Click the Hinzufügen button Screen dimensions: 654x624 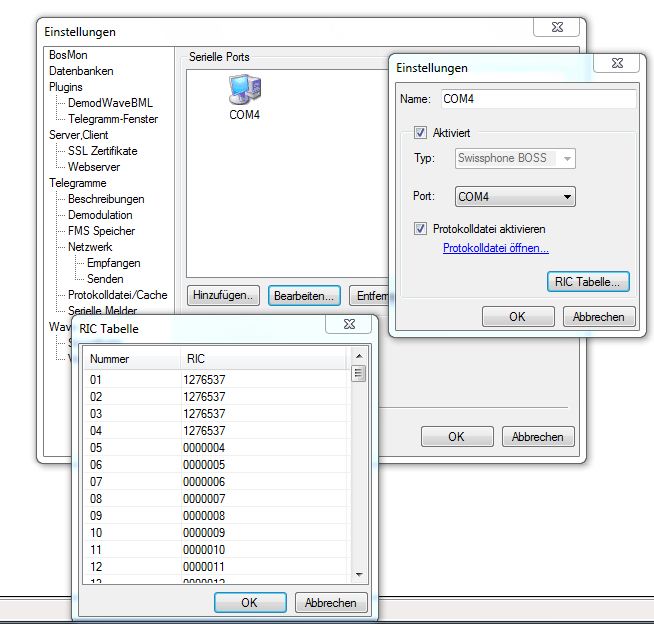(x=224, y=295)
